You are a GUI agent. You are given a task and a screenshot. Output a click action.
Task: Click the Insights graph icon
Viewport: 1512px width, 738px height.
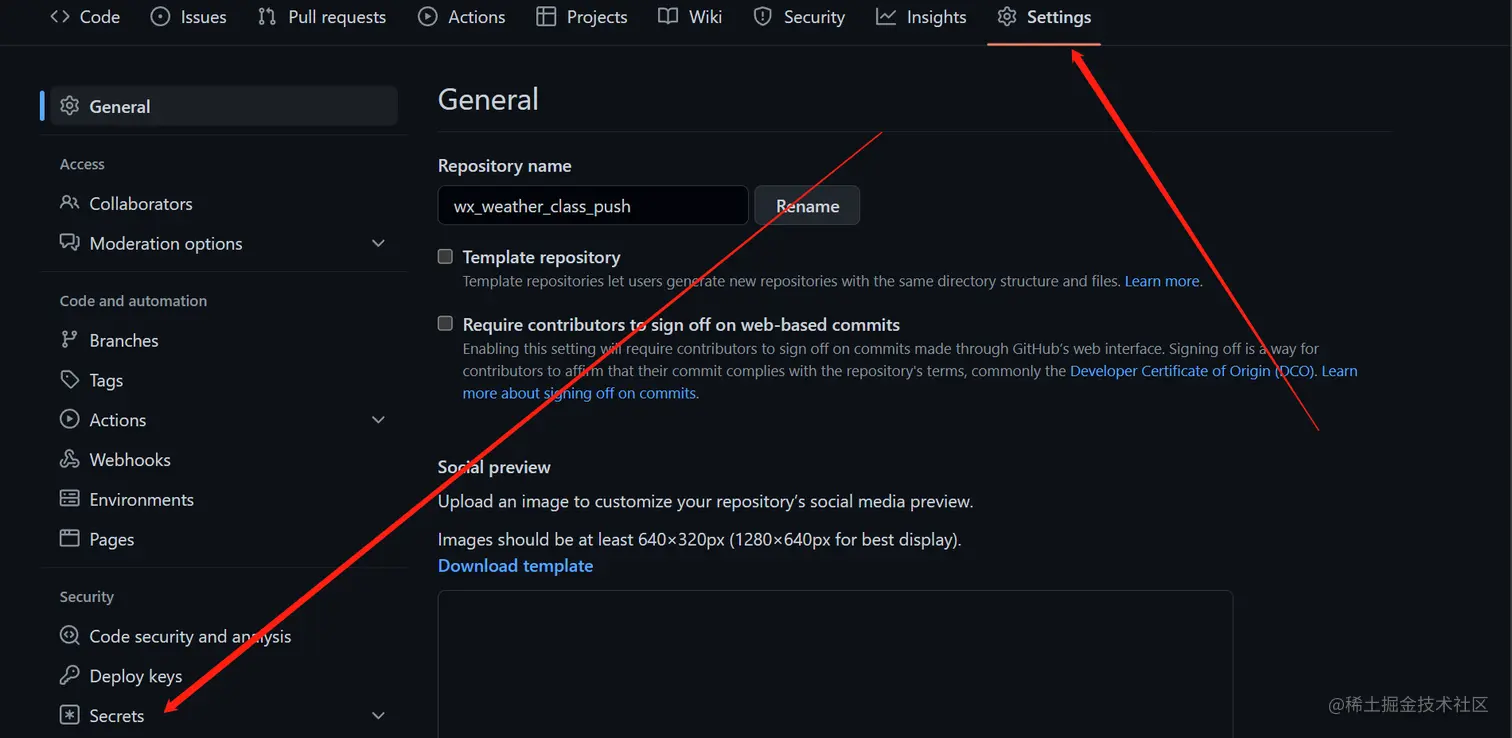click(886, 17)
